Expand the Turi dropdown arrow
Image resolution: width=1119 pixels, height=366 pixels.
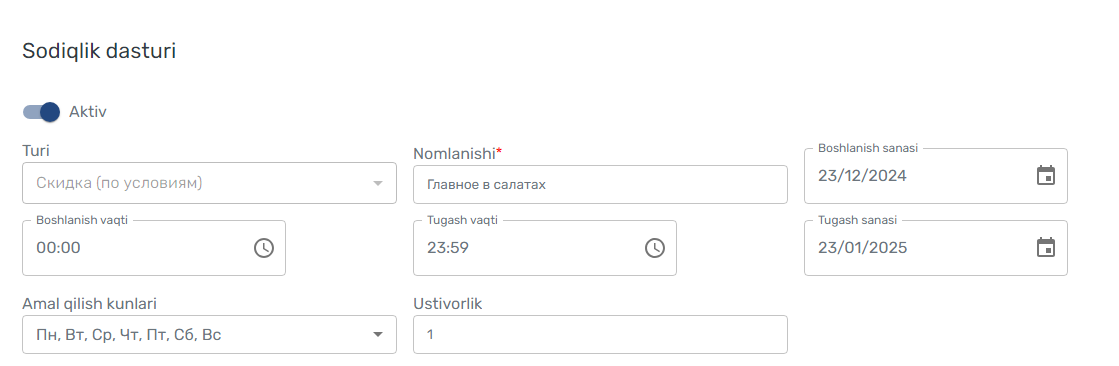pos(378,183)
